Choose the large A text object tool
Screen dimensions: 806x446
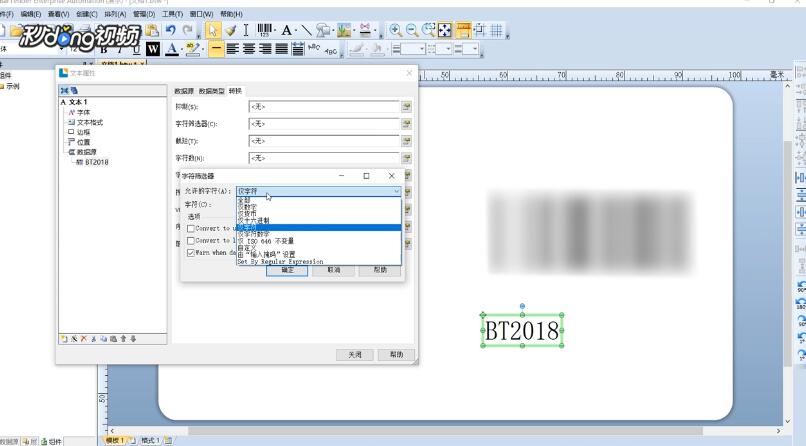[x=286, y=31]
